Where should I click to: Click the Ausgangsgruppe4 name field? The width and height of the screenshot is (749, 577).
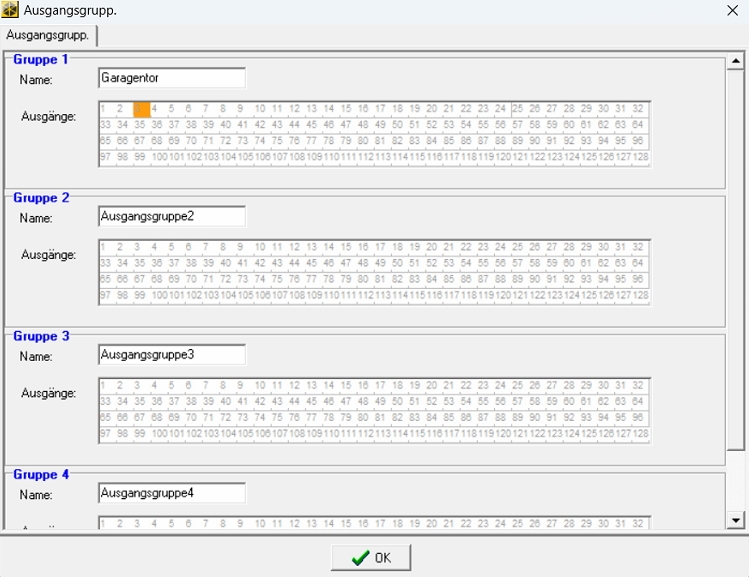(x=172, y=493)
